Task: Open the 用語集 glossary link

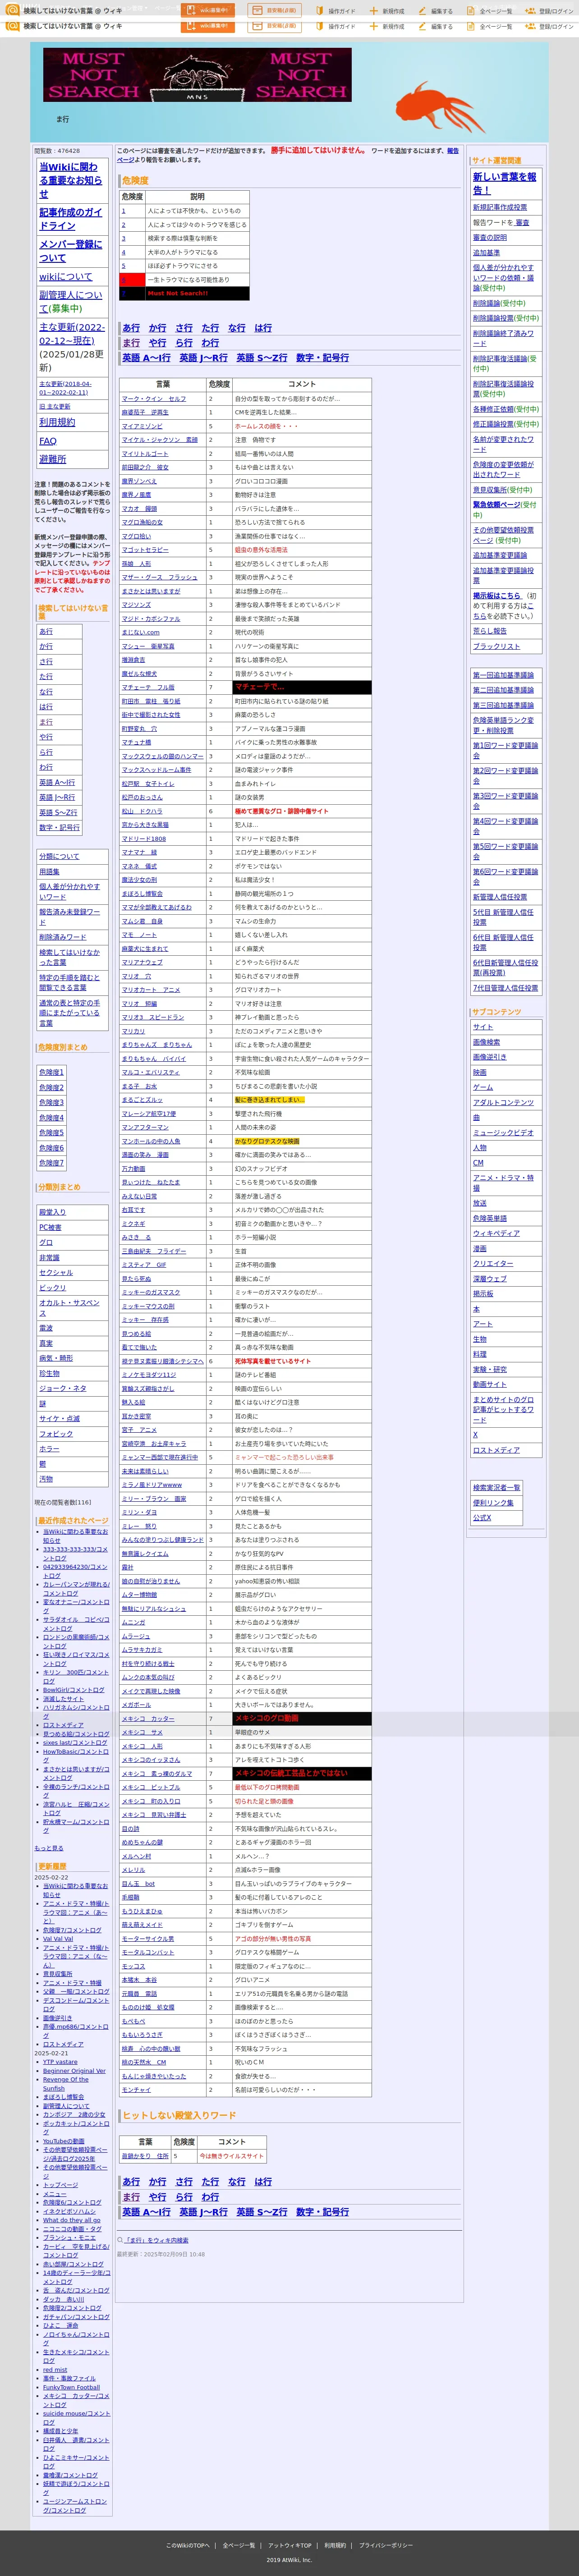Action: pos(49,871)
